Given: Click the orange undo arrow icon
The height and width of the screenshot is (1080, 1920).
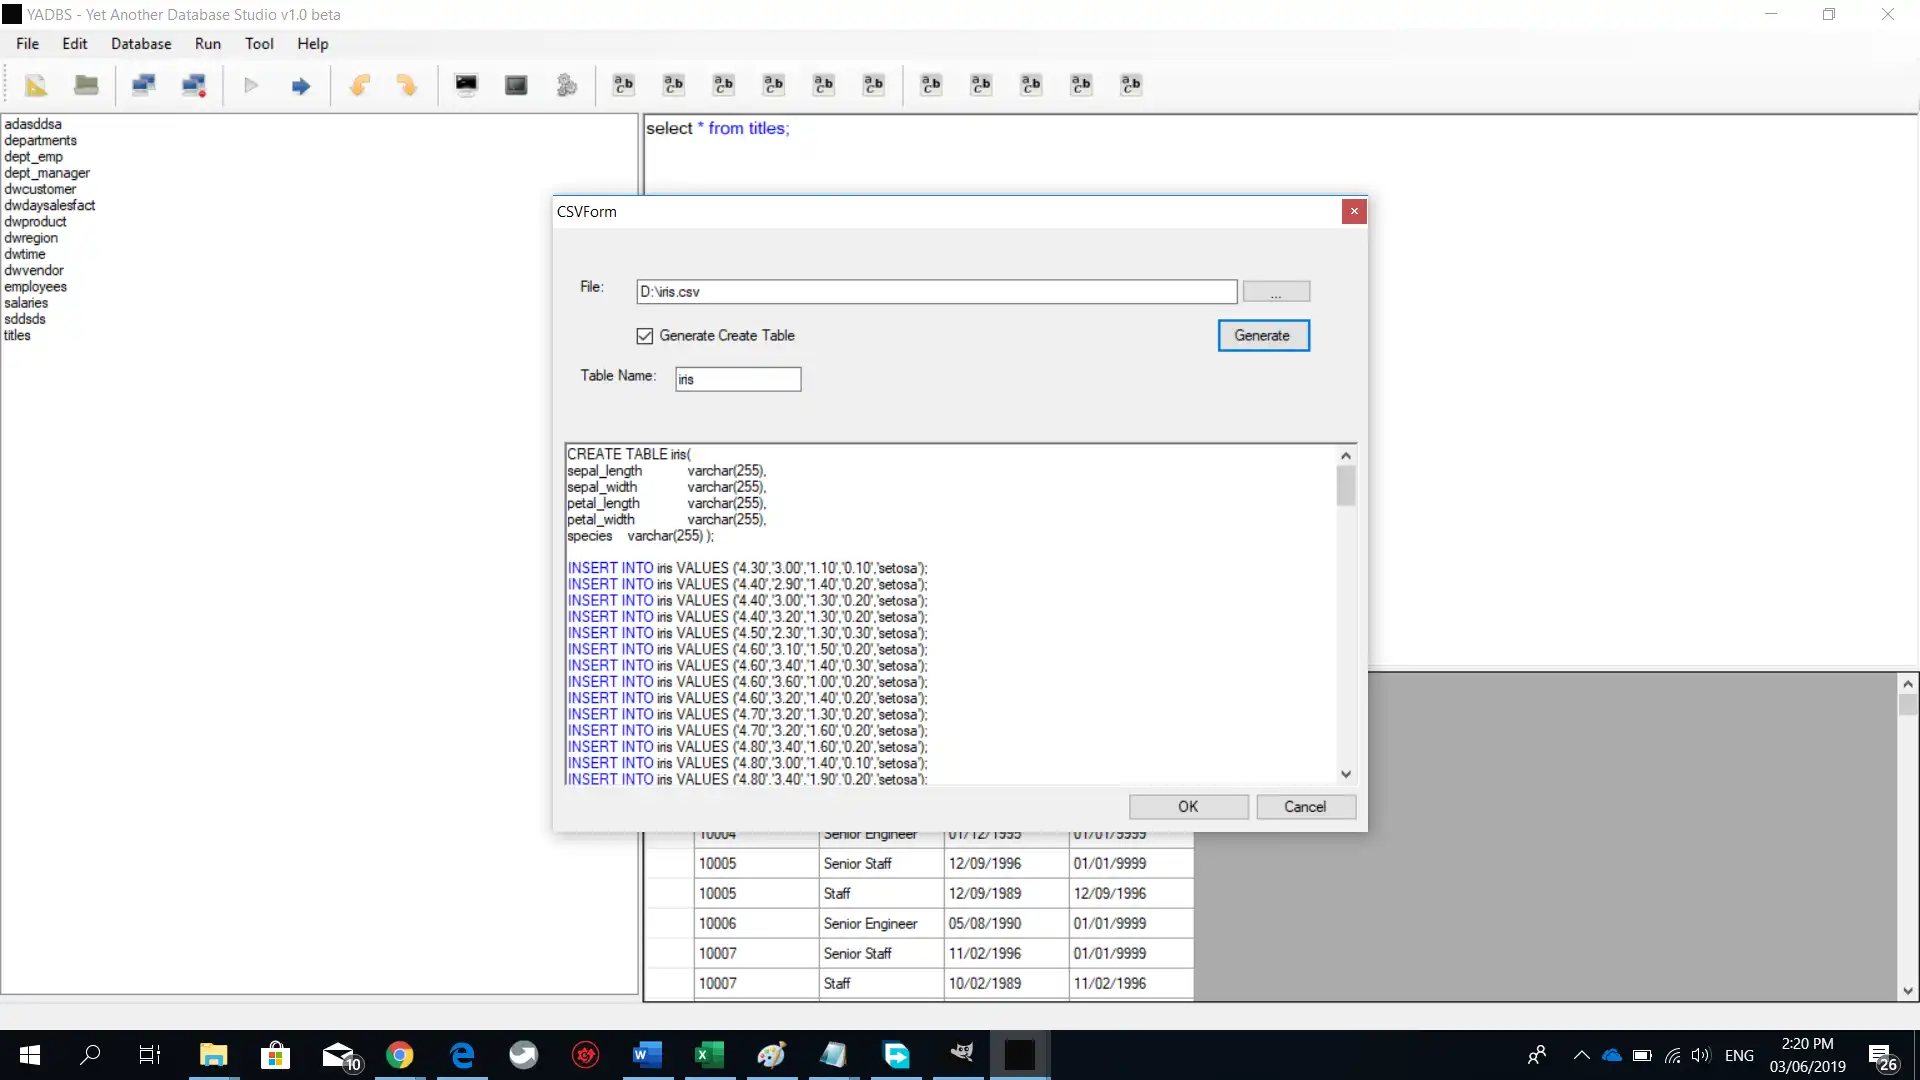Looking at the screenshot, I should pyautogui.click(x=360, y=85).
